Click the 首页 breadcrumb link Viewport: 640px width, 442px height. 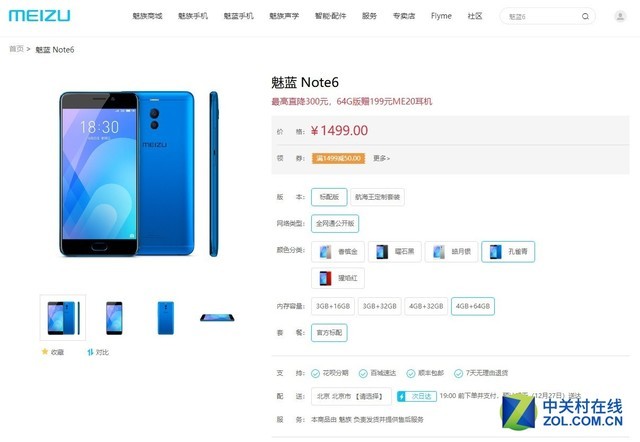click(x=16, y=49)
